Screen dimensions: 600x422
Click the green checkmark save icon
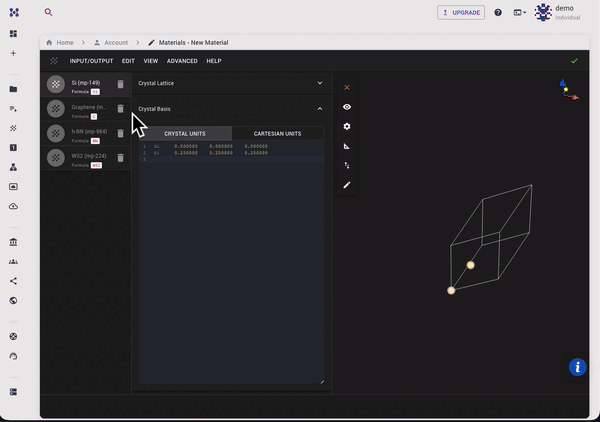574,61
